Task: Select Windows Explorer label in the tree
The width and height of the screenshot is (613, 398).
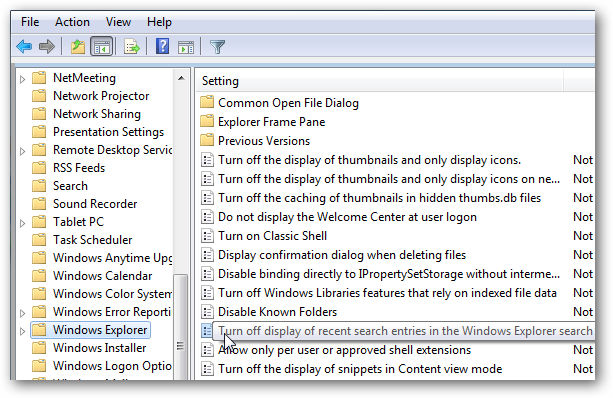Action: [100, 330]
